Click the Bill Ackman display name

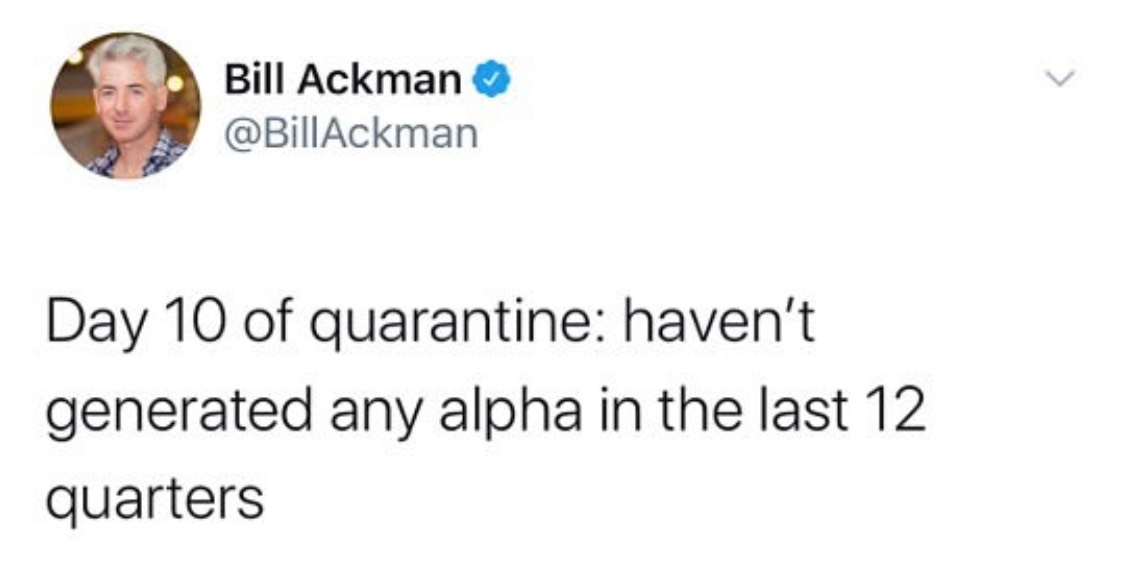click(x=343, y=79)
